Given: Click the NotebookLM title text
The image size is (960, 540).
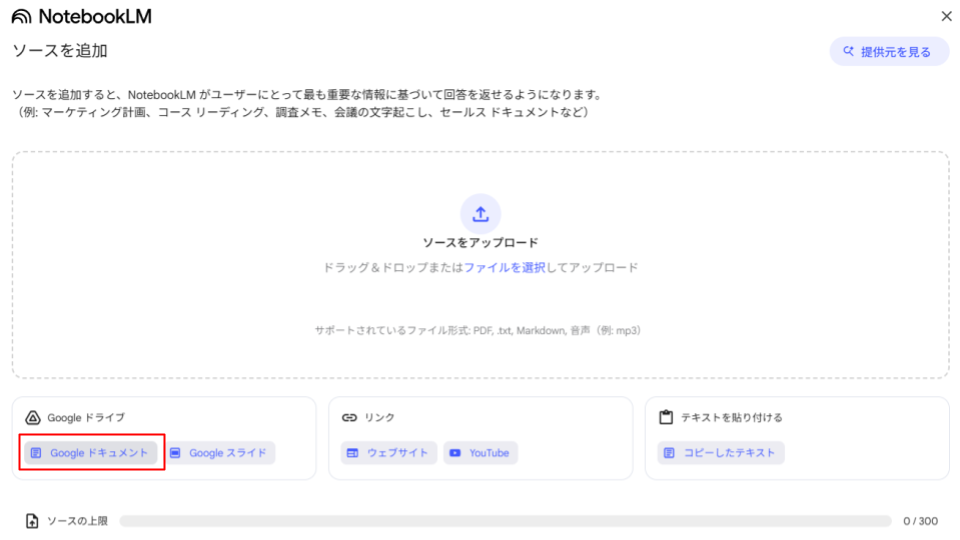Looking at the screenshot, I should pos(95,17).
